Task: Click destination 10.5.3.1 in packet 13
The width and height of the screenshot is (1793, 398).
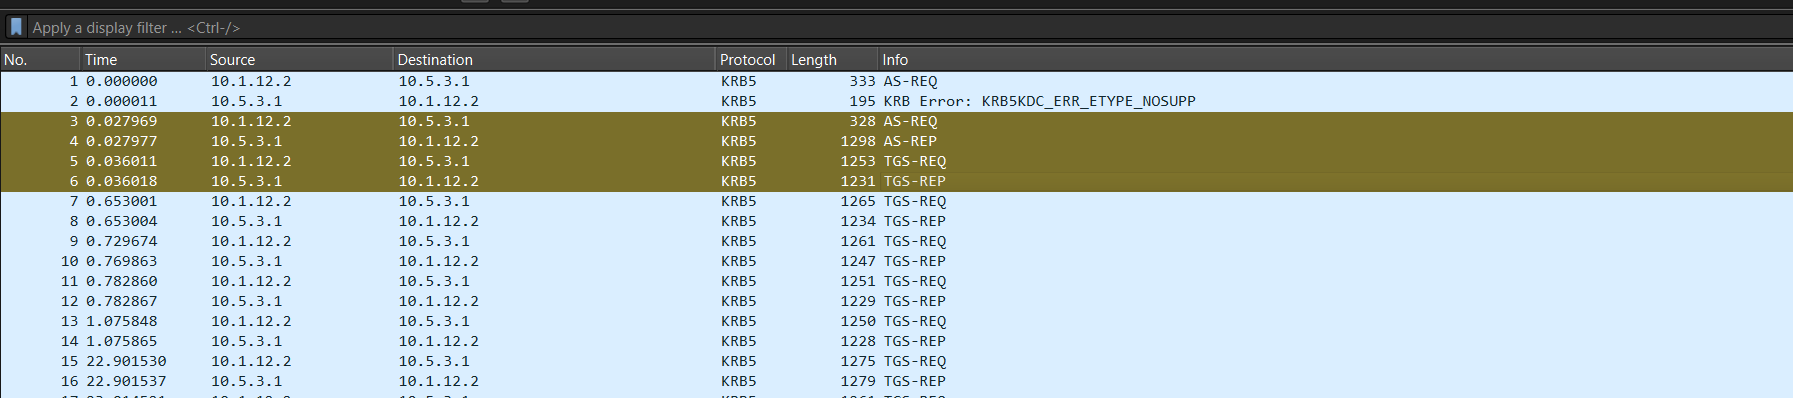Action: (x=434, y=321)
